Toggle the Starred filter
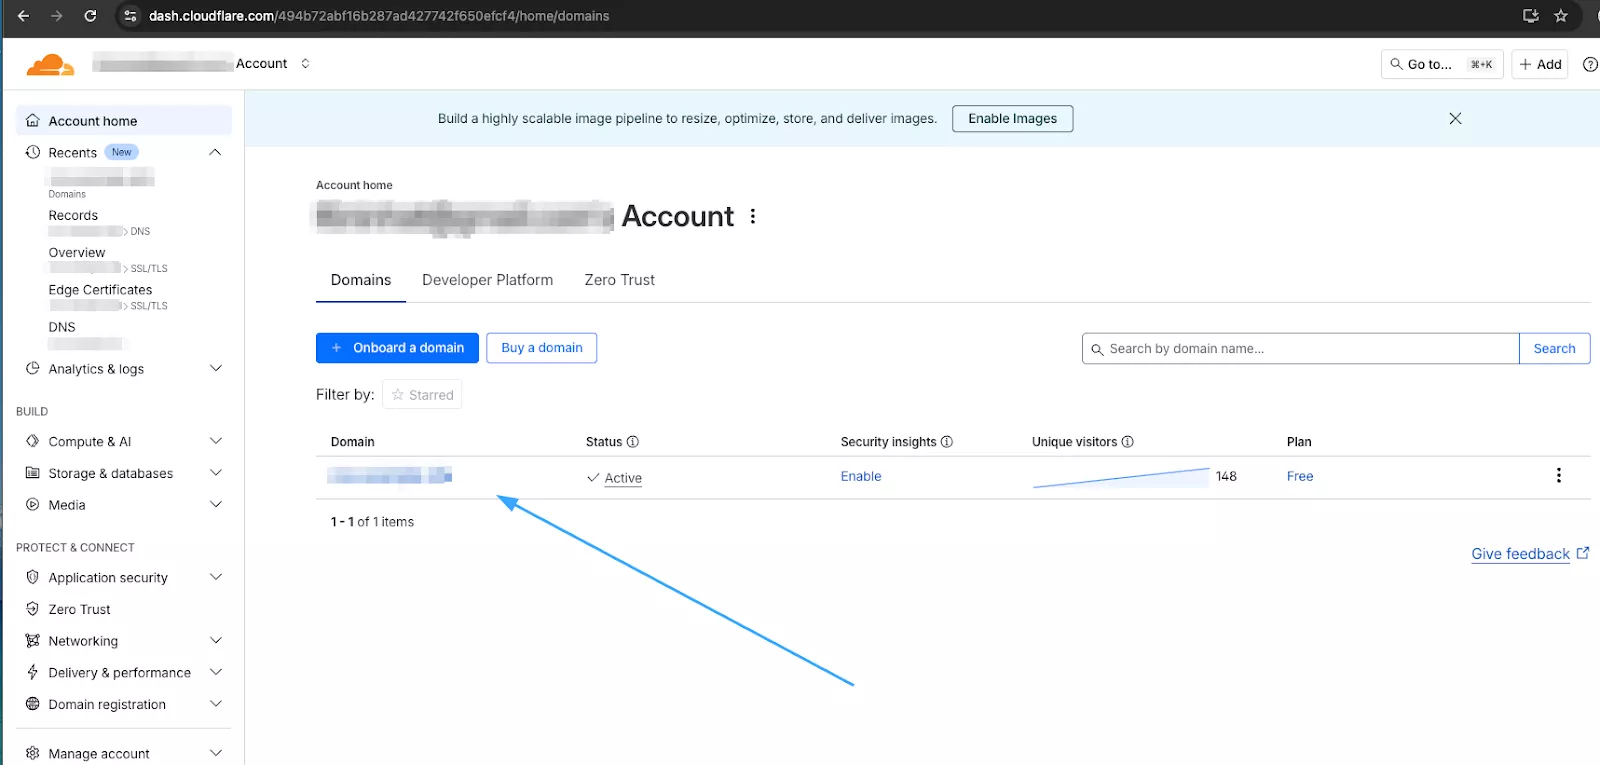 coord(422,395)
